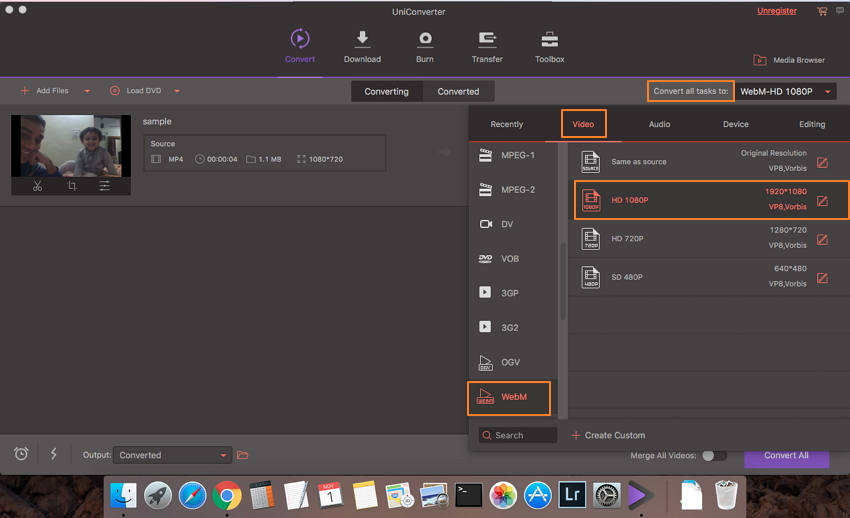Choose VOB format
The height and width of the screenshot is (518, 850).
pyautogui.click(x=512, y=259)
